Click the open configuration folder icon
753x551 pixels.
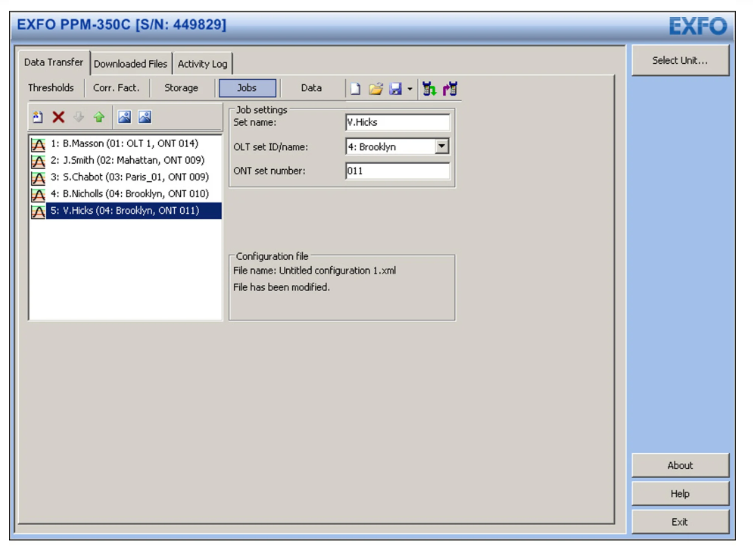click(375, 89)
